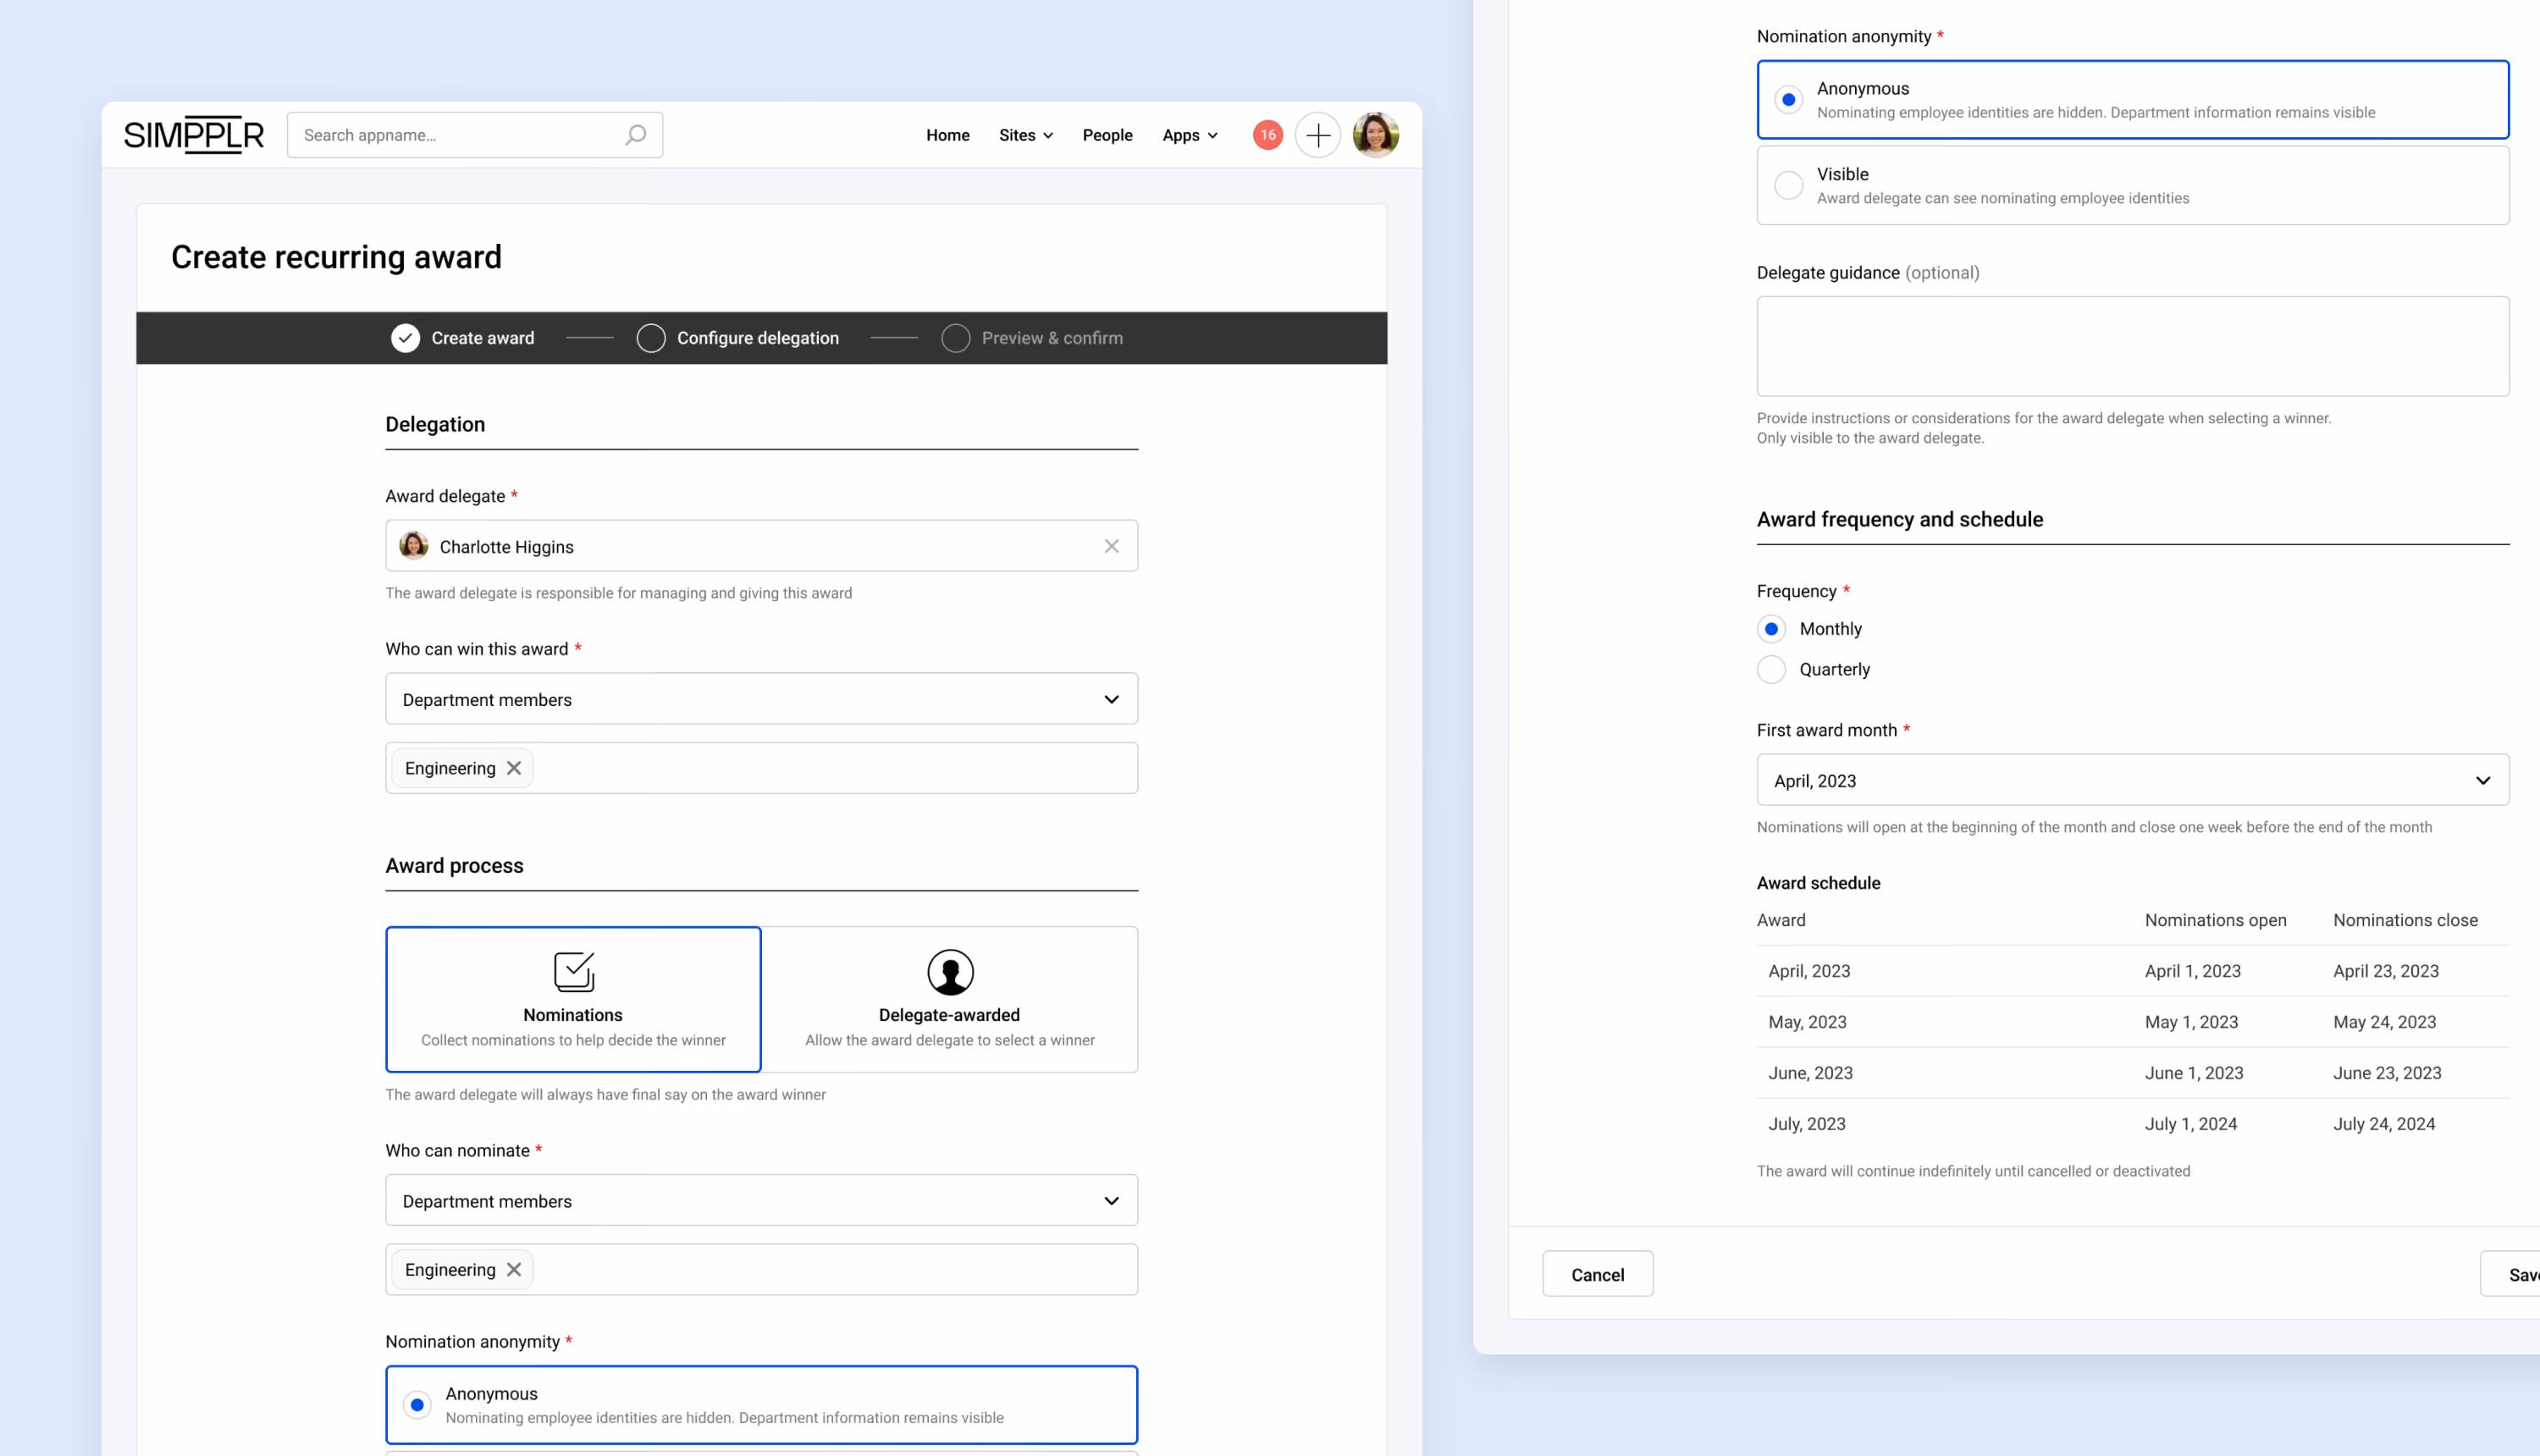Click the search magnifier icon
Screen dimensions: 2540x1456
point(636,135)
